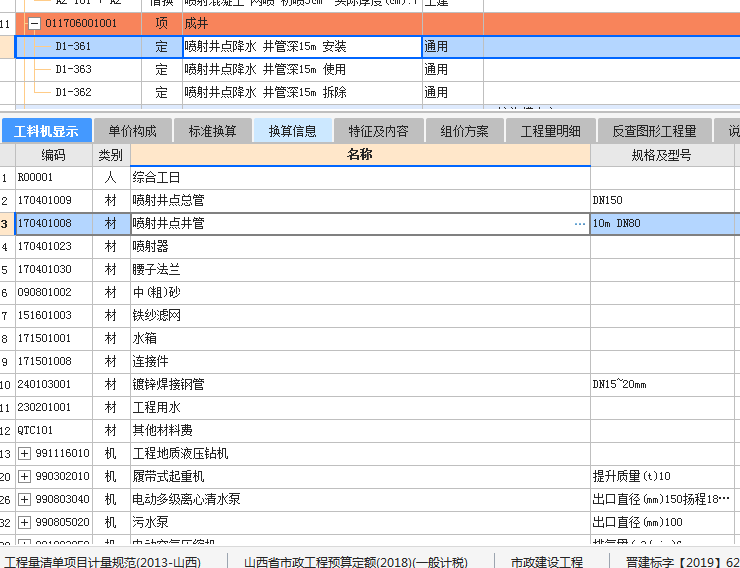Click status bar item 市政建设工程

pos(547,562)
